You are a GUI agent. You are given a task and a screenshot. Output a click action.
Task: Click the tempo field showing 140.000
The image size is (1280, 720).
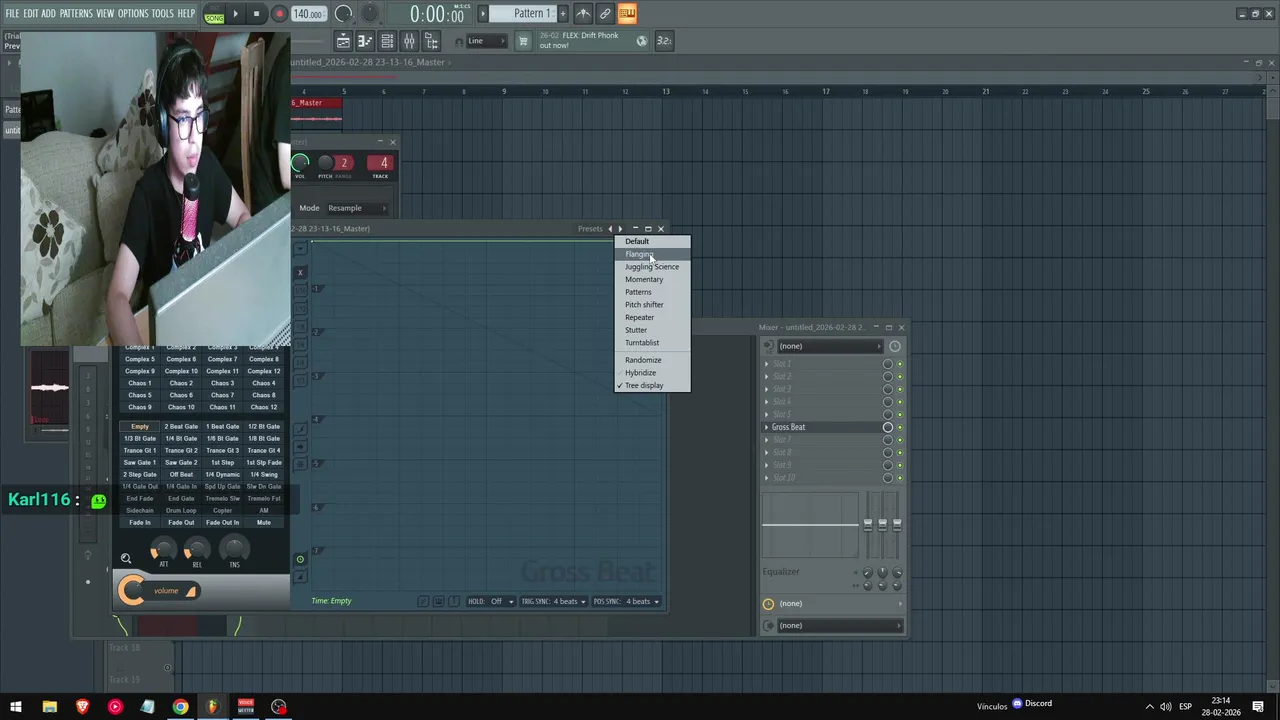pyautogui.click(x=308, y=14)
